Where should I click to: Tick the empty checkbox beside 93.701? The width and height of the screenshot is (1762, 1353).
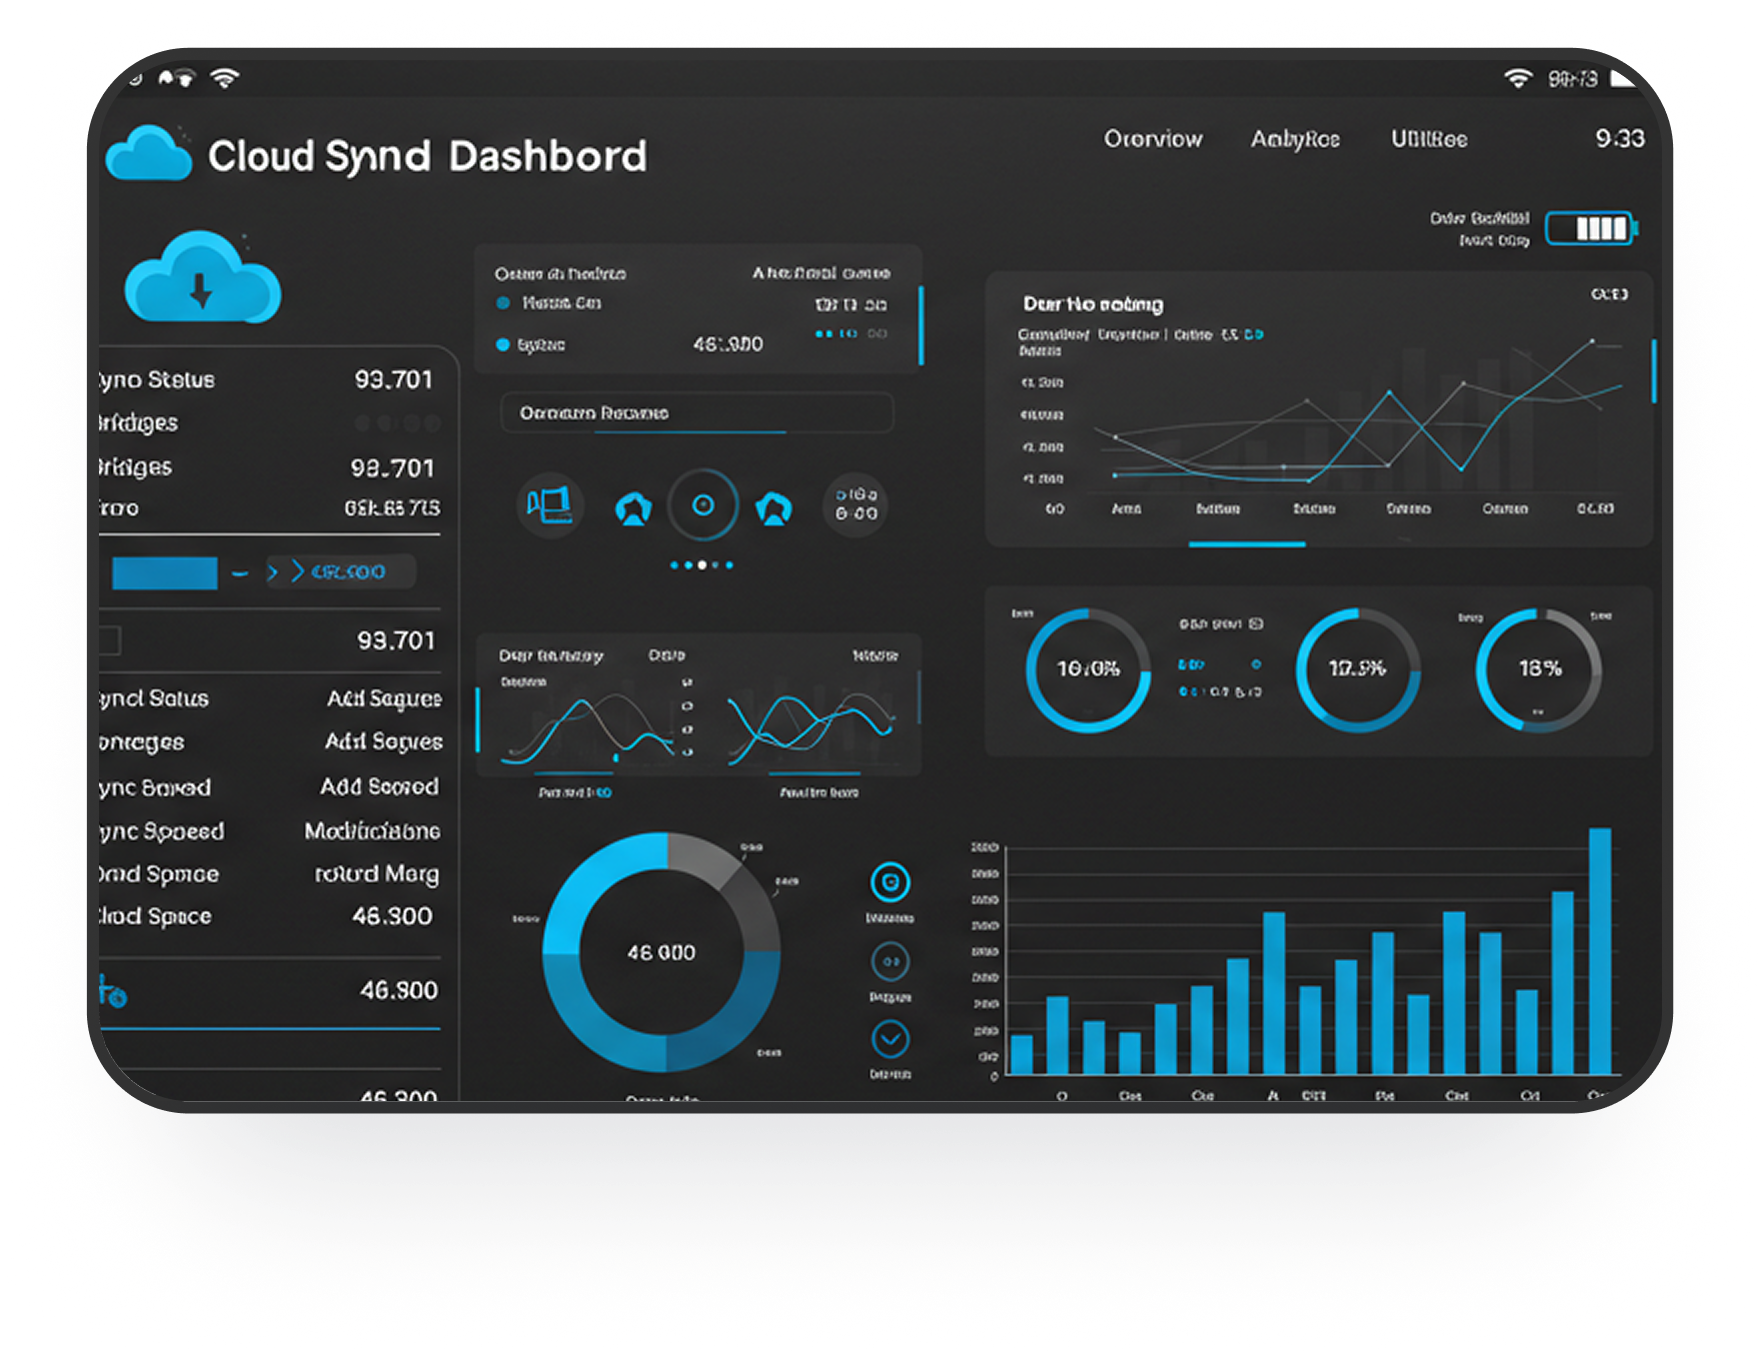click(109, 640)
